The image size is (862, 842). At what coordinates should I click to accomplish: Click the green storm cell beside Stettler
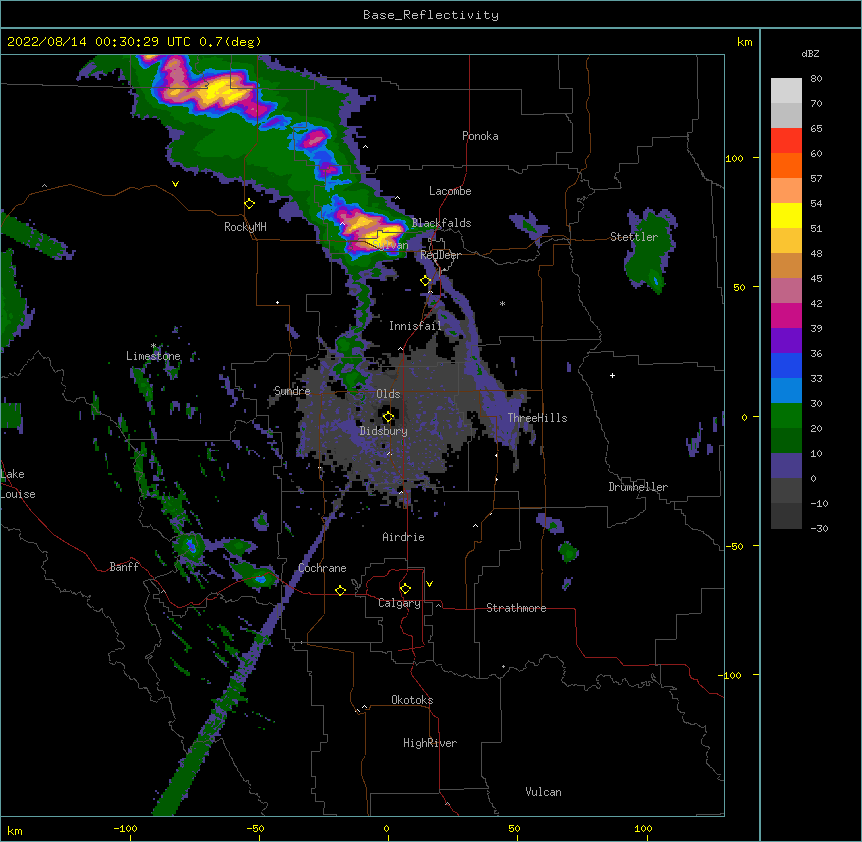point(650,250)
